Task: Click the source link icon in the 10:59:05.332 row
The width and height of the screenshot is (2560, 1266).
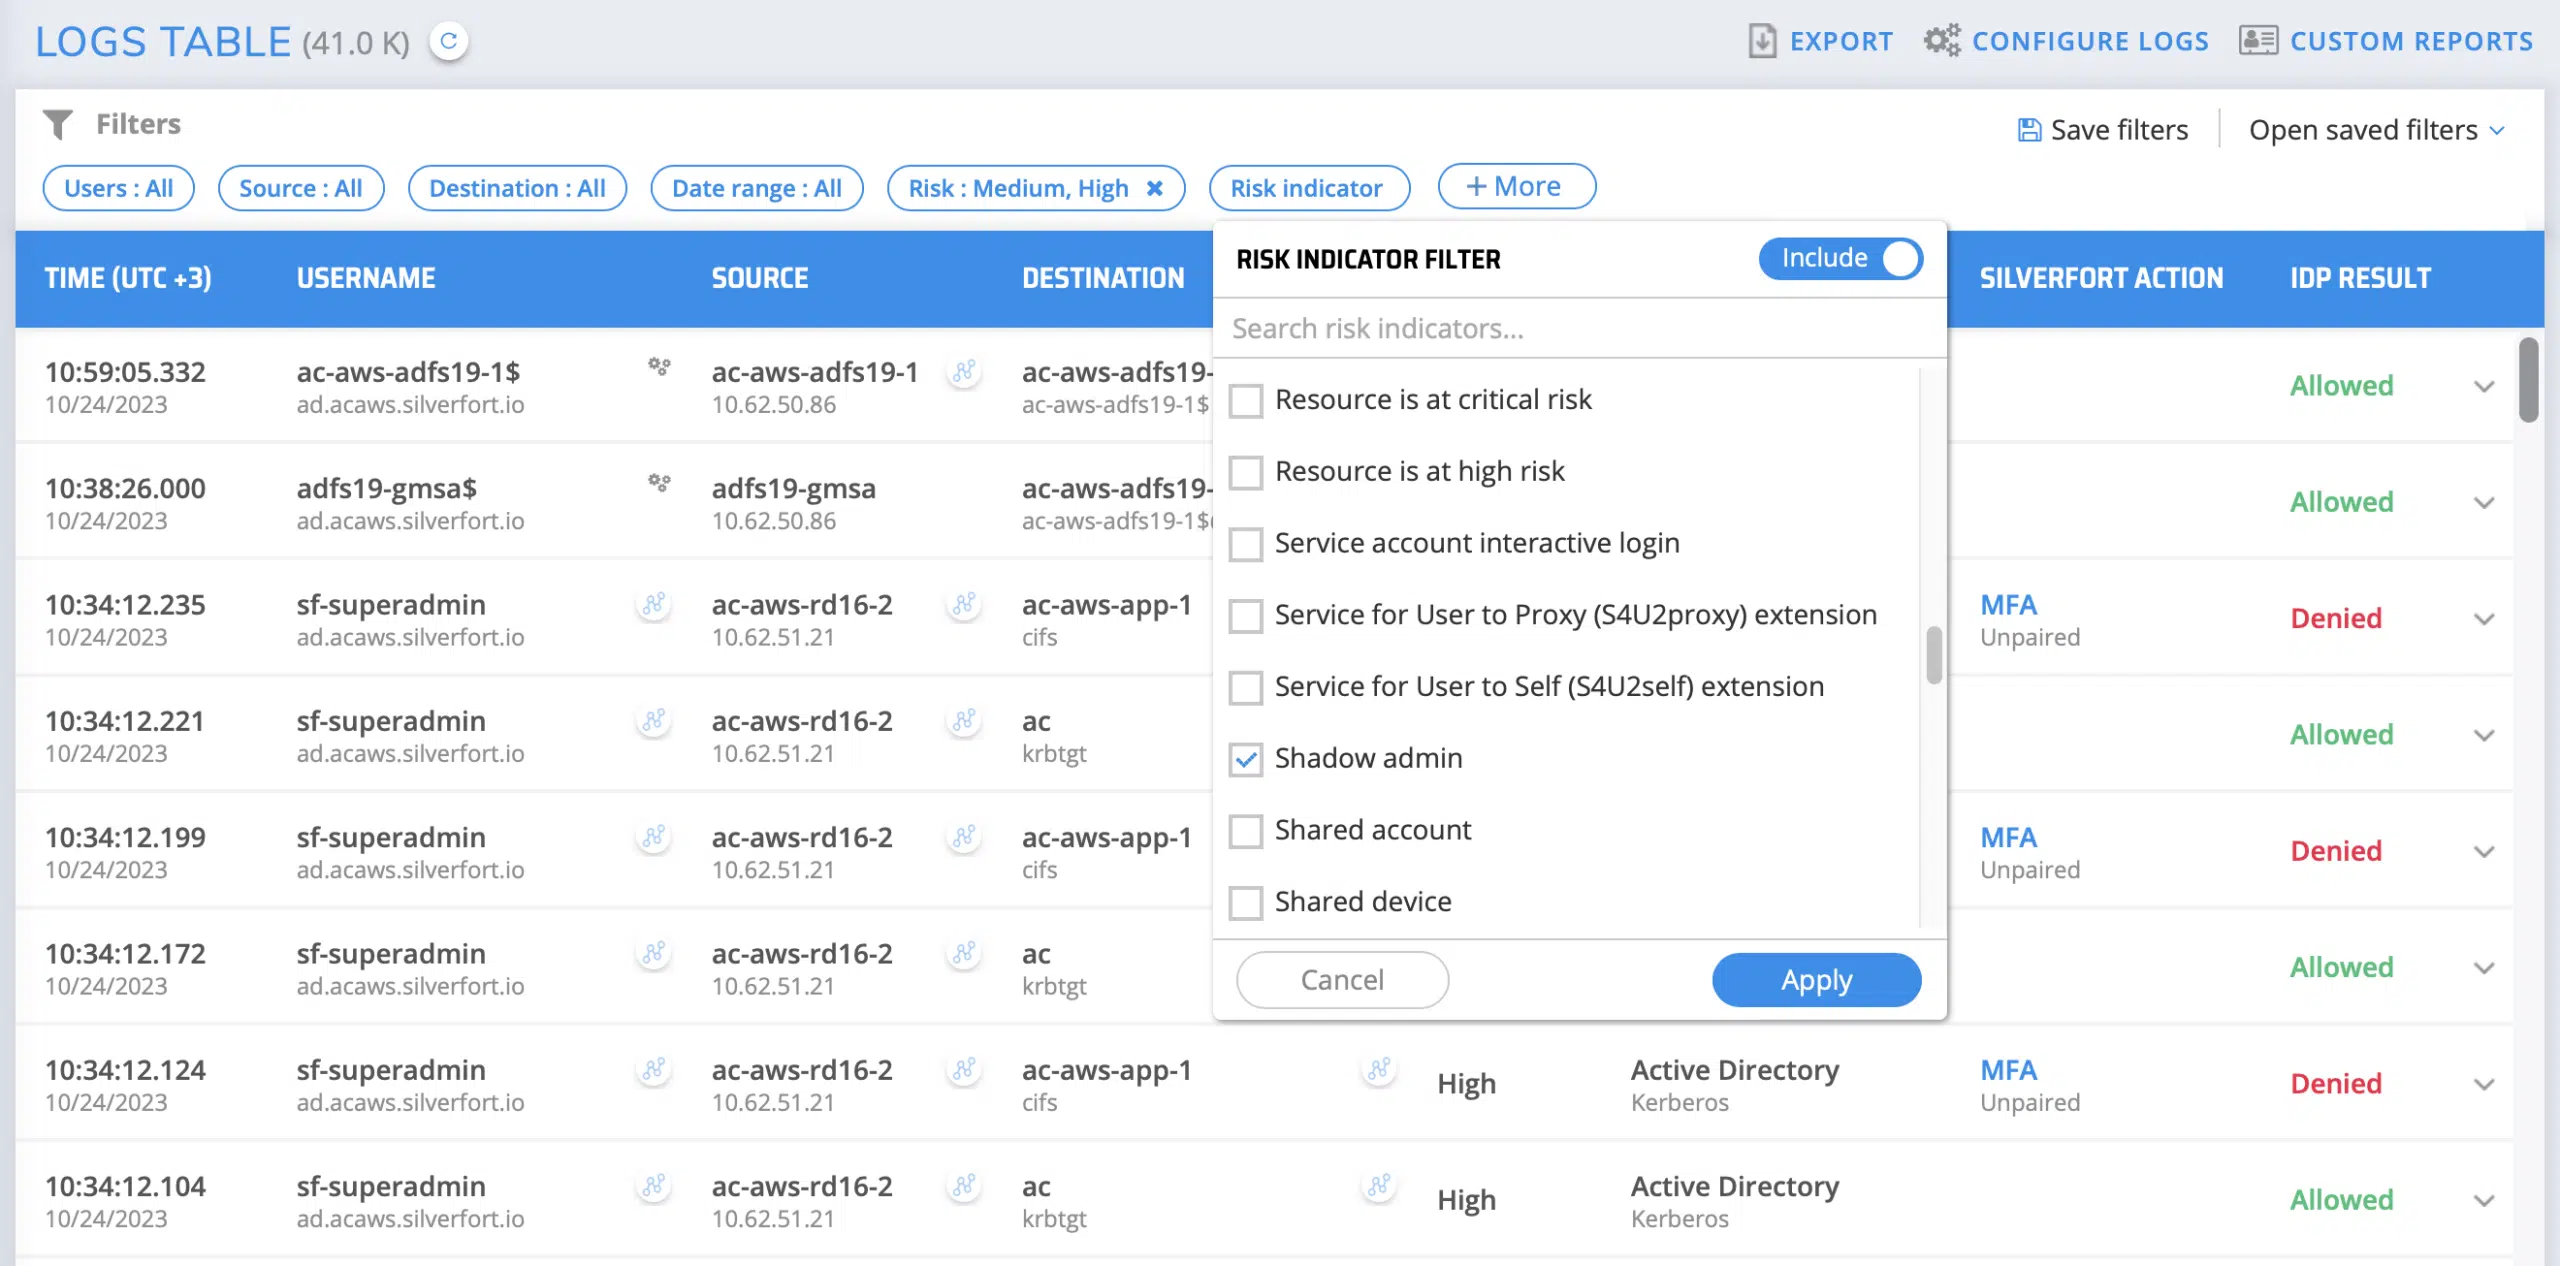Action: (964, 372)
